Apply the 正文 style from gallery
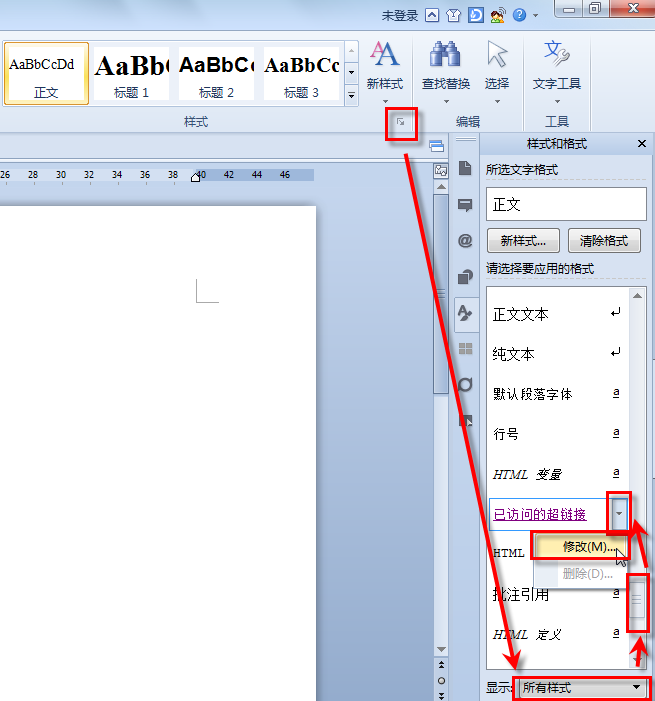 (x=46, y=74)
